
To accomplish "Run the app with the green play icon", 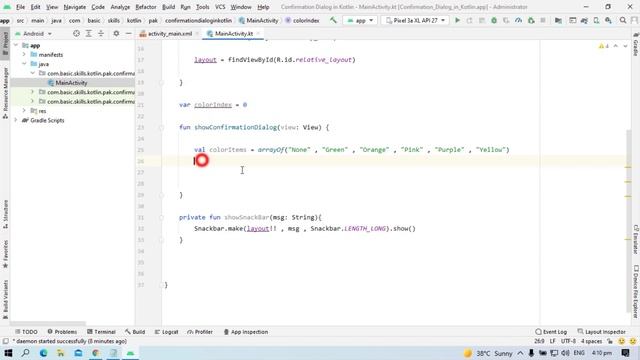I will (457, 20).
